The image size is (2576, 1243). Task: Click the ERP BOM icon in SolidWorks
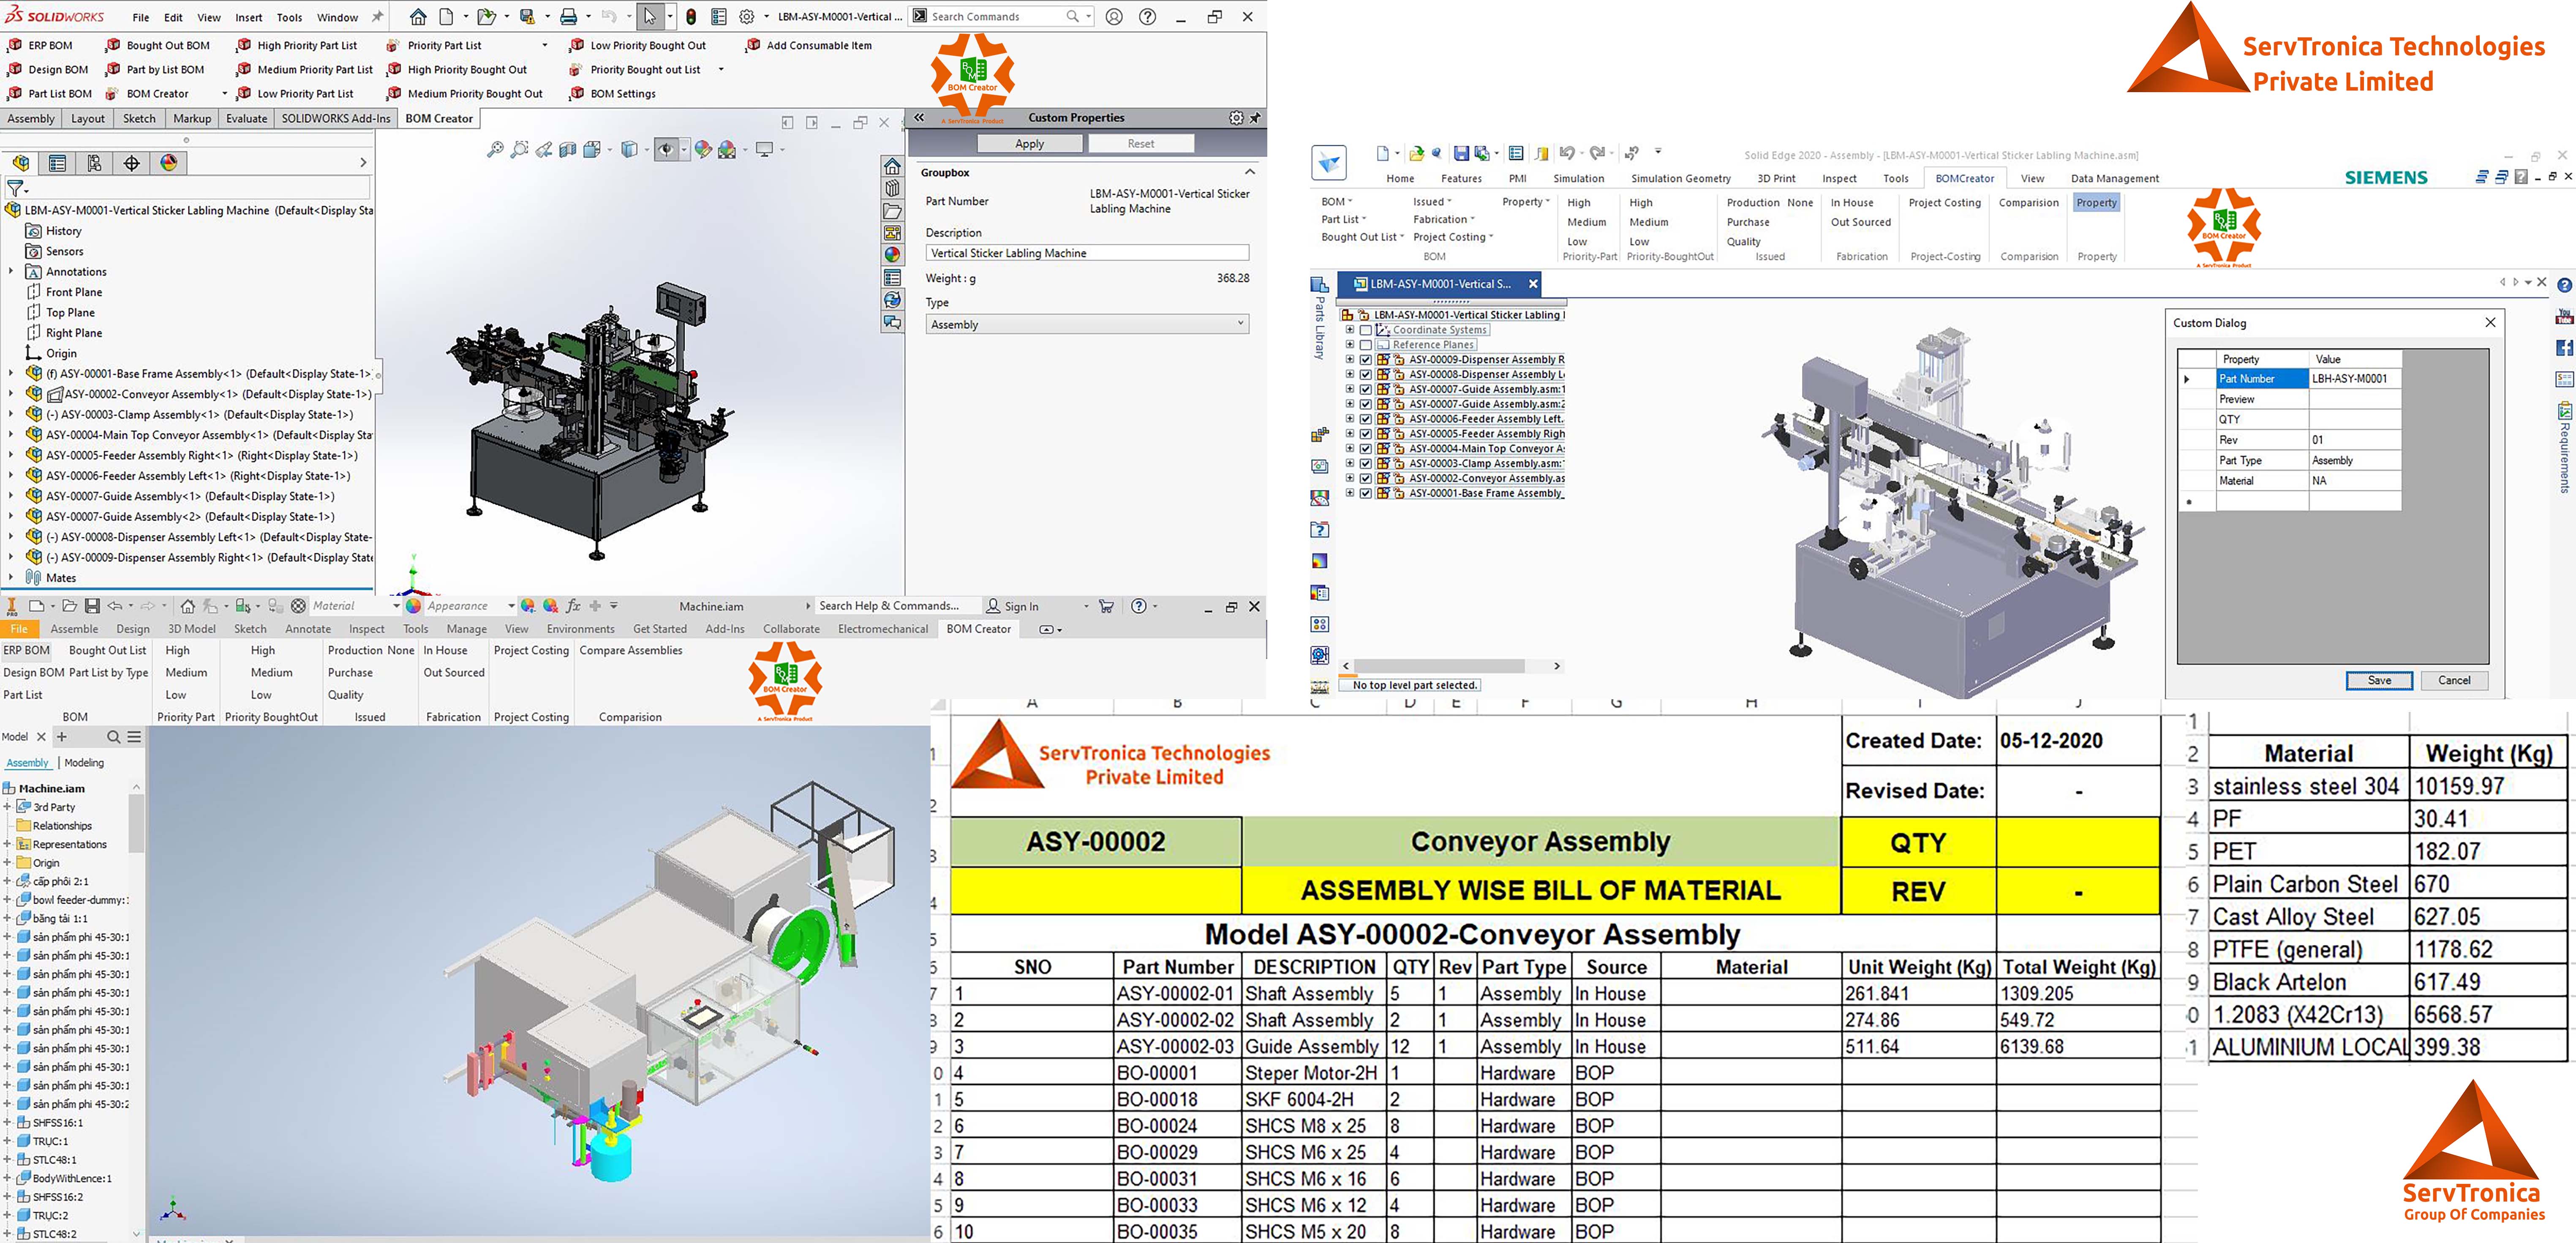pos(15,45)
